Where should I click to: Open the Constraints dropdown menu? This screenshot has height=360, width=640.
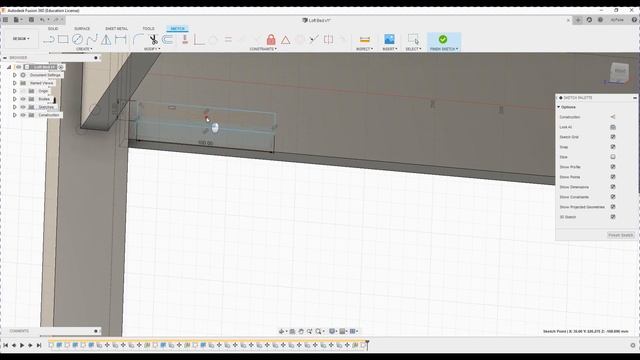pos(263,49)
